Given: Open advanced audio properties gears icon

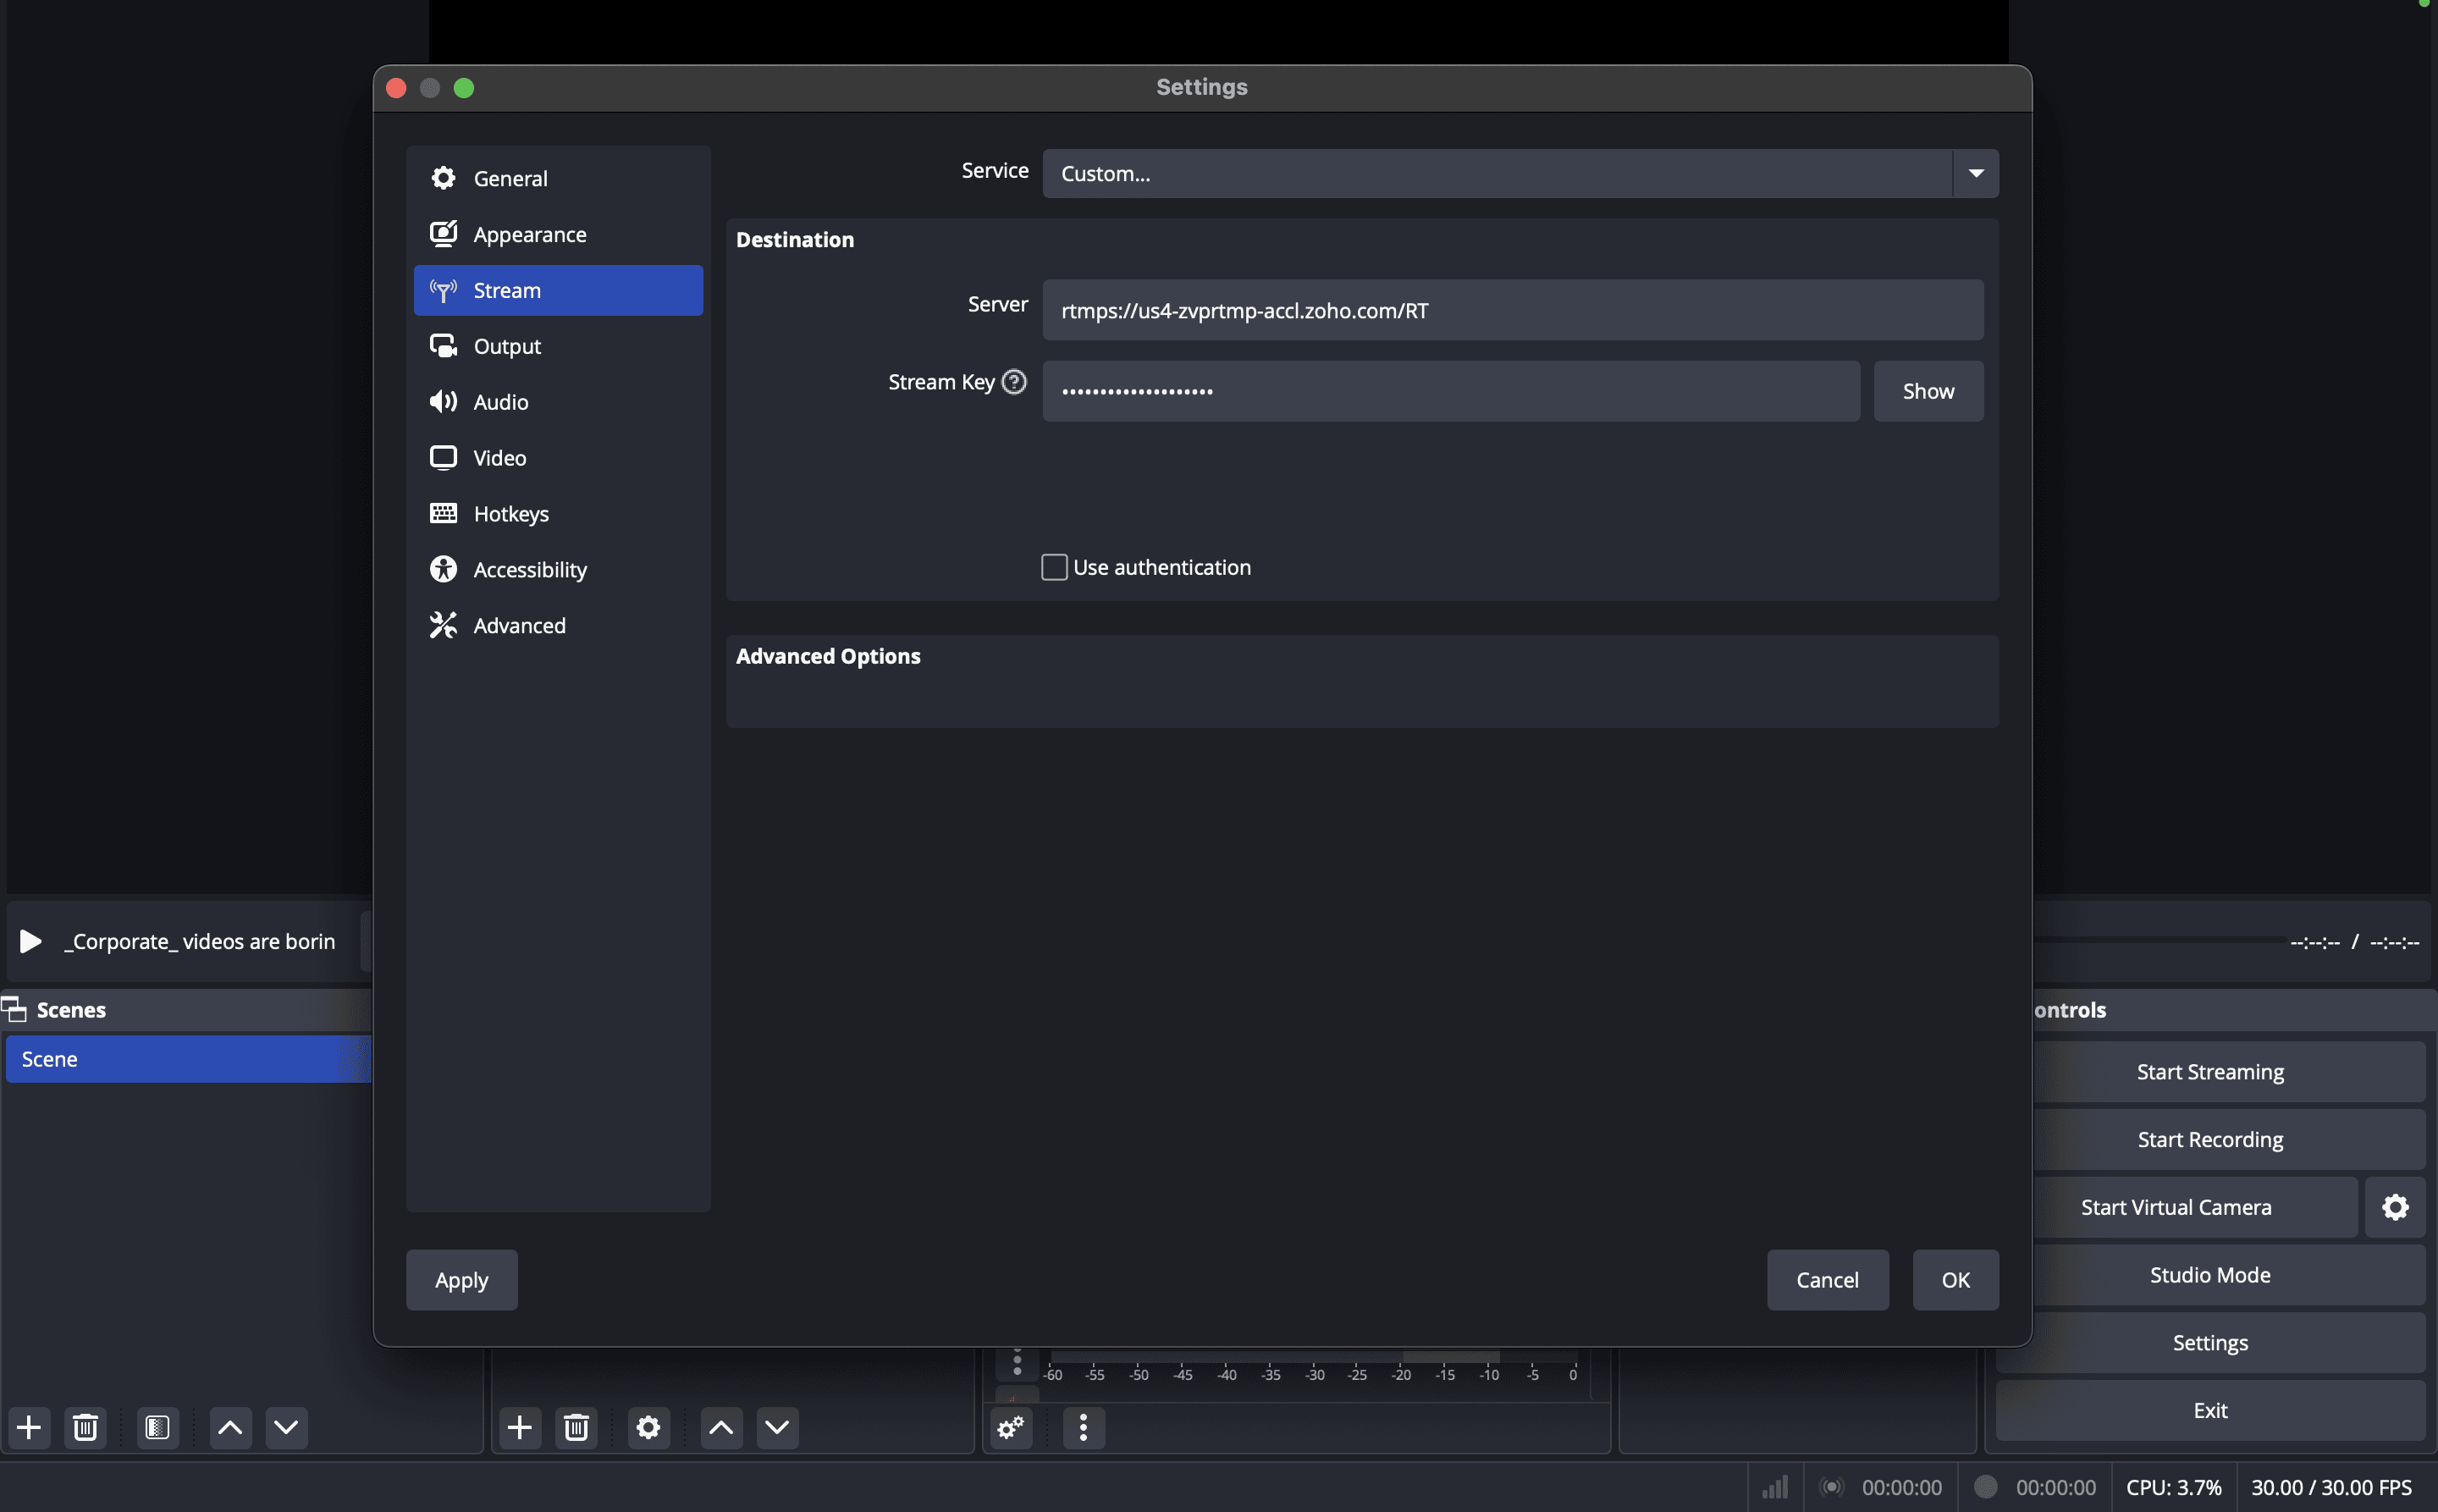Looking at the screenshot, I should 1010,1427.
